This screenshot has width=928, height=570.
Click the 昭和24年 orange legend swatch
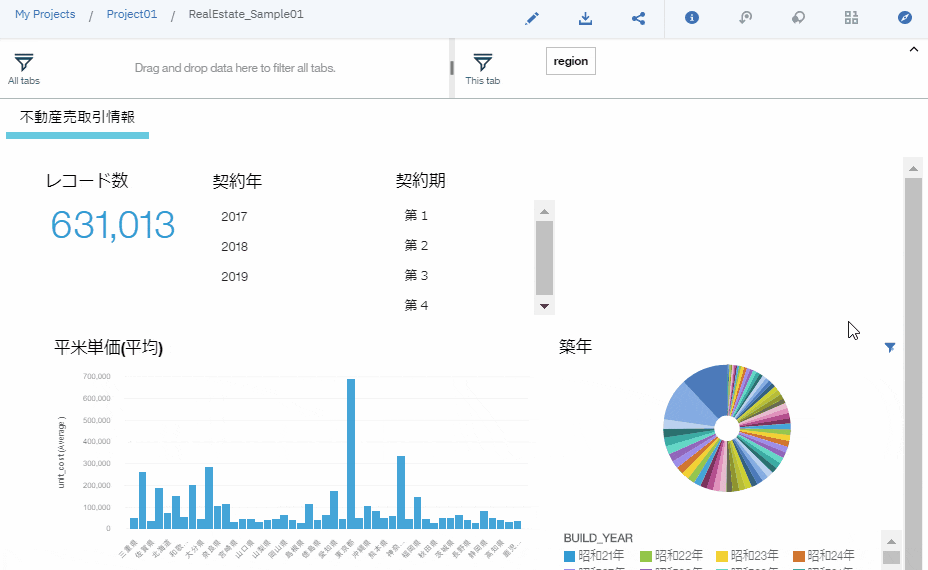(x=798, y=556)
